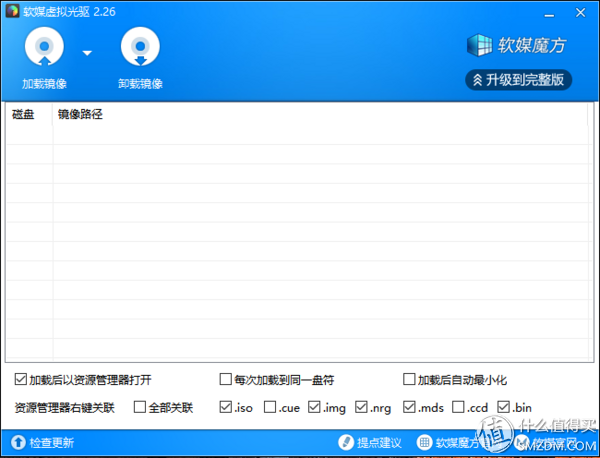Check the 全部关联 checkbox

[x=140, y=407]
